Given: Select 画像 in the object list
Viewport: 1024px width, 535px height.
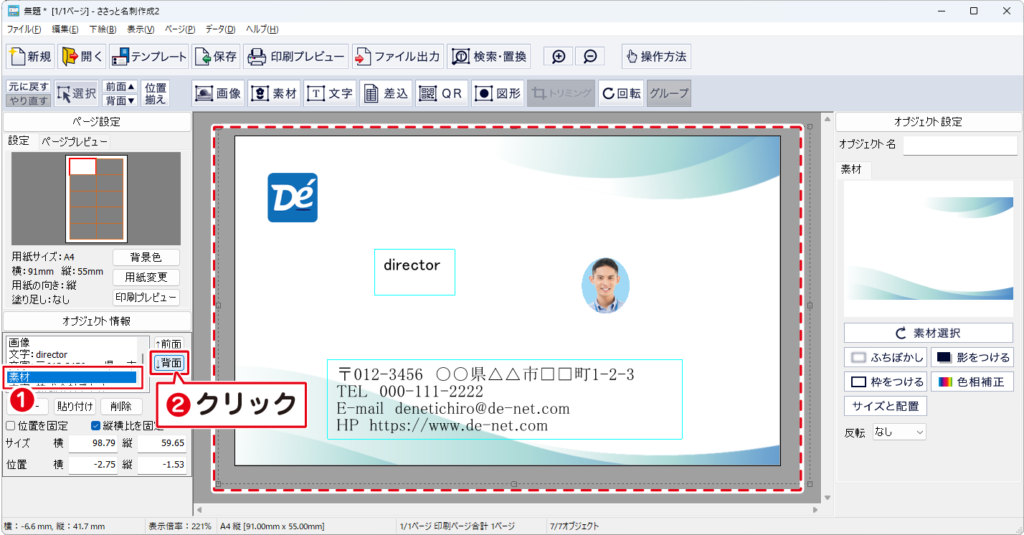Looking at the screenshot, I should click(71, 342).
